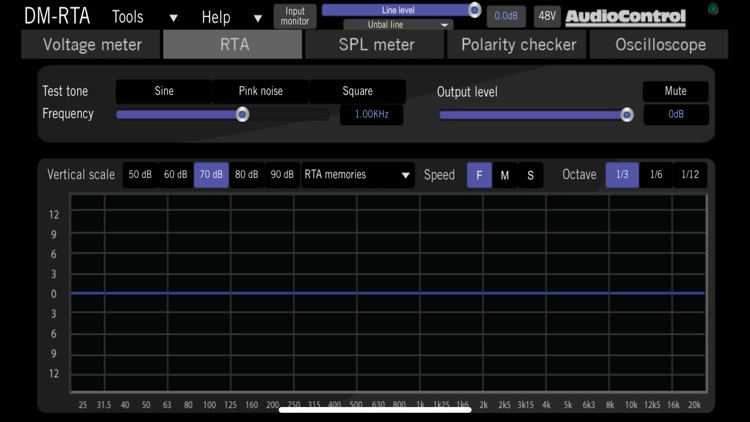Switch to the Oscilloscope tab
Screen dimensions: 750x422
659,44
